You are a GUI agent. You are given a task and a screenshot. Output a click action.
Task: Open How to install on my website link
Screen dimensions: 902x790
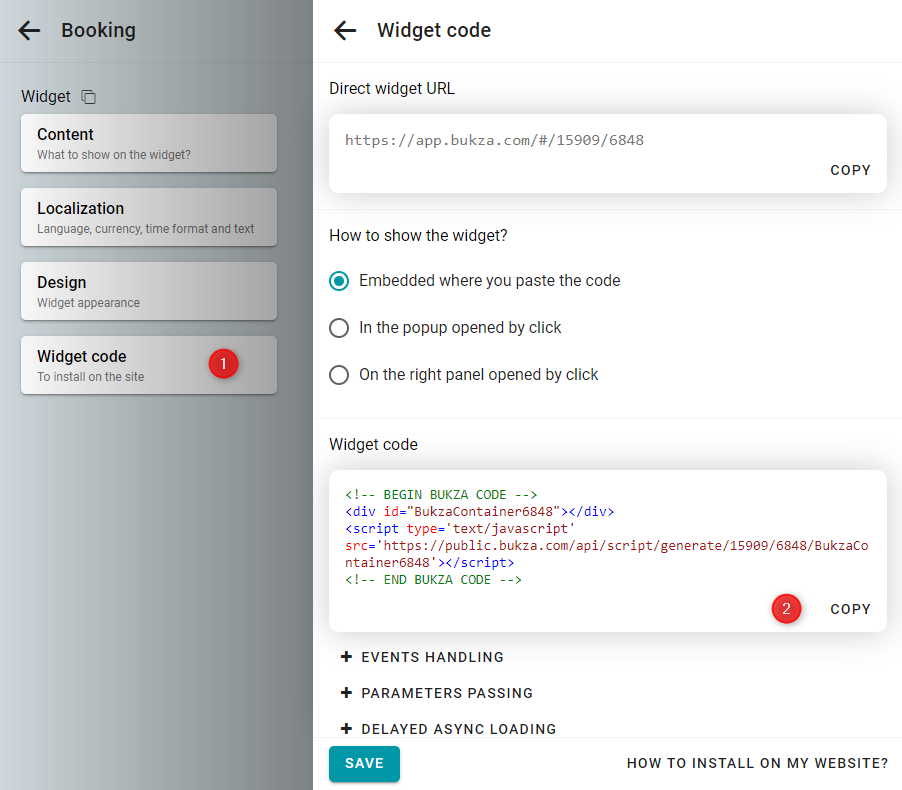pyautogui.click(x=757, y=763)
